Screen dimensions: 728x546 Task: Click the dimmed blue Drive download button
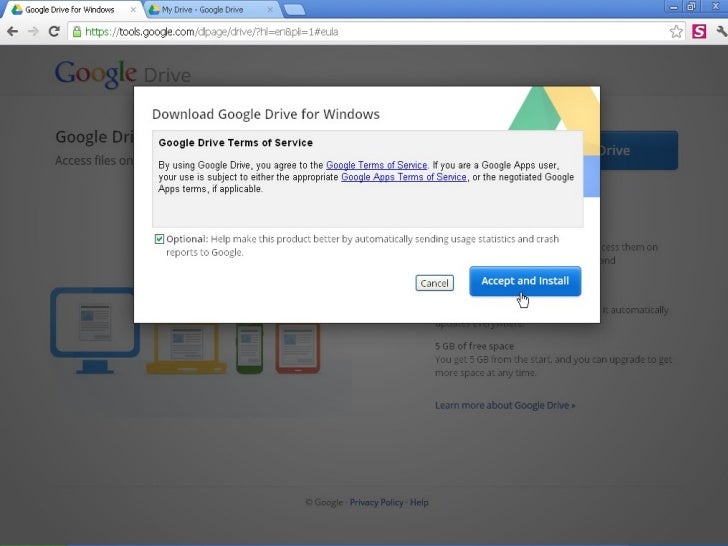click(x=639, y=150)
